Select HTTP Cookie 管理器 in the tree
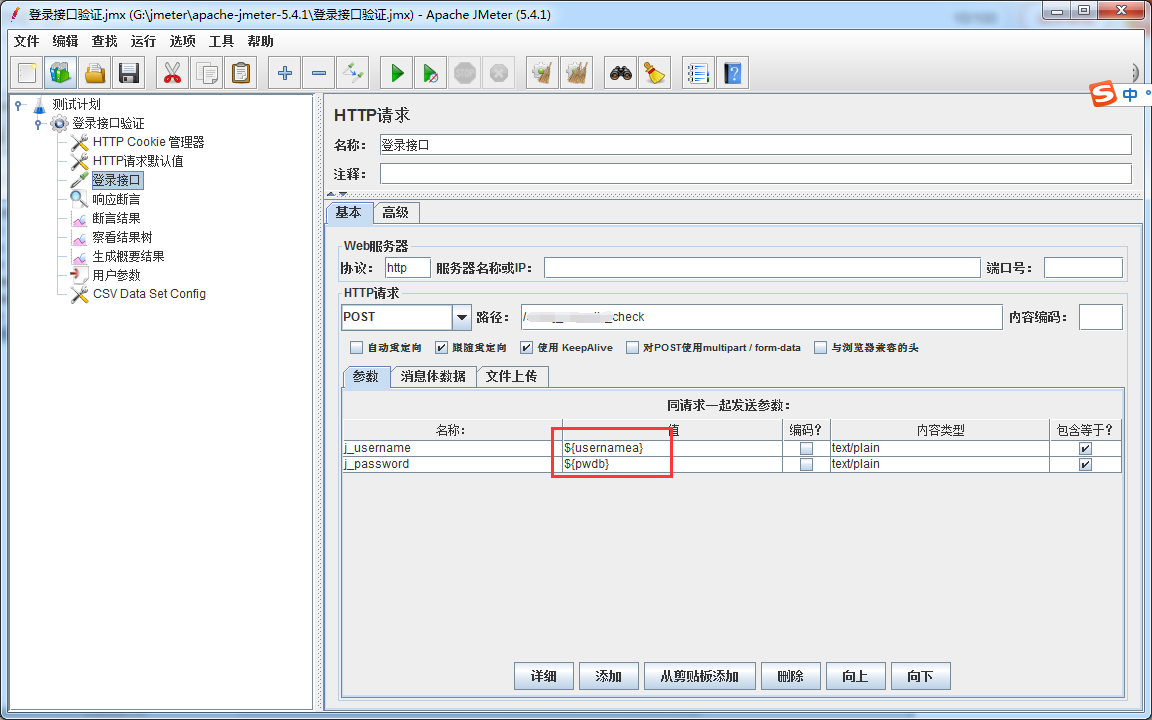 [148, 142]
